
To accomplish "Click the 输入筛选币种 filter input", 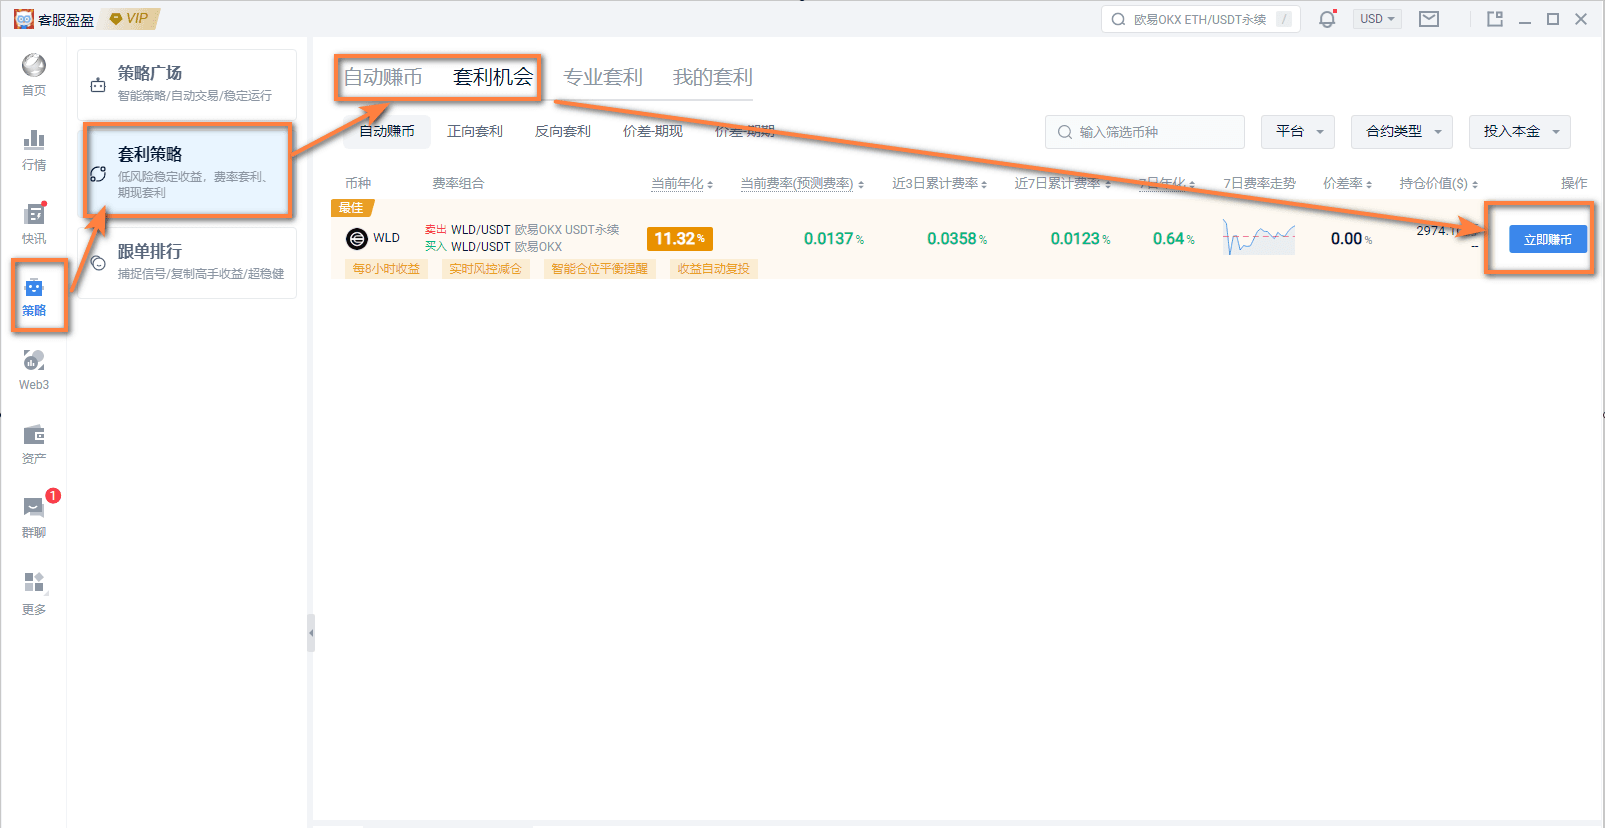I will point(1145,131).
